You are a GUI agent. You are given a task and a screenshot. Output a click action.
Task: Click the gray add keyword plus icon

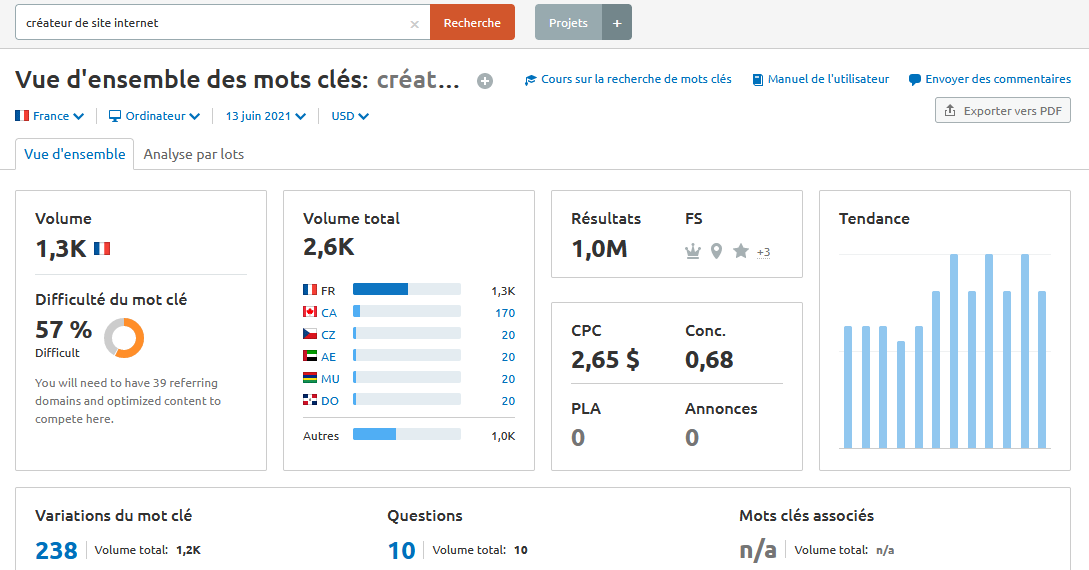click(x=485, y=81)
